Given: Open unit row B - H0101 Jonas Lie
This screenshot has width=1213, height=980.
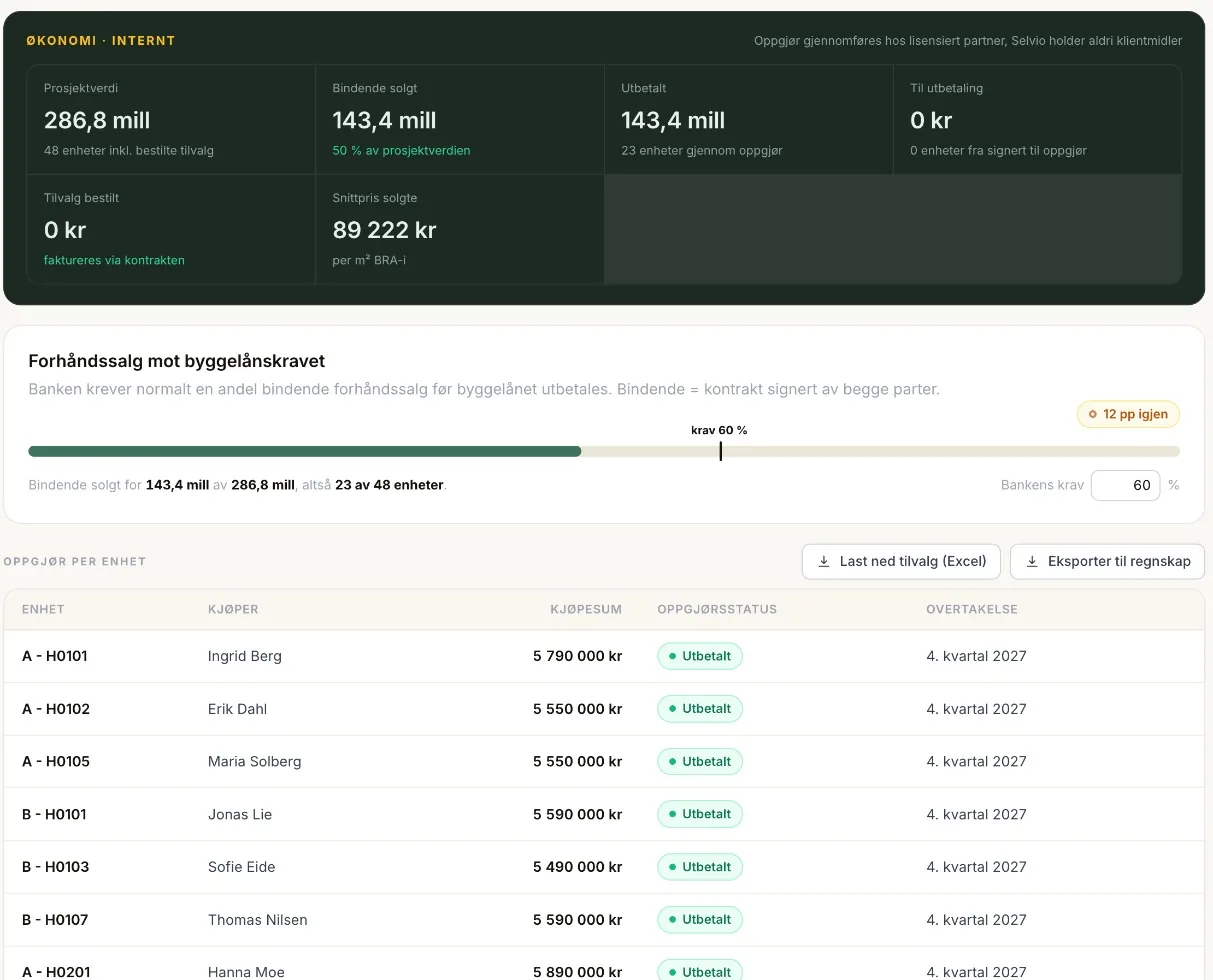Looking at the screenshot, I should coord(604,814).
